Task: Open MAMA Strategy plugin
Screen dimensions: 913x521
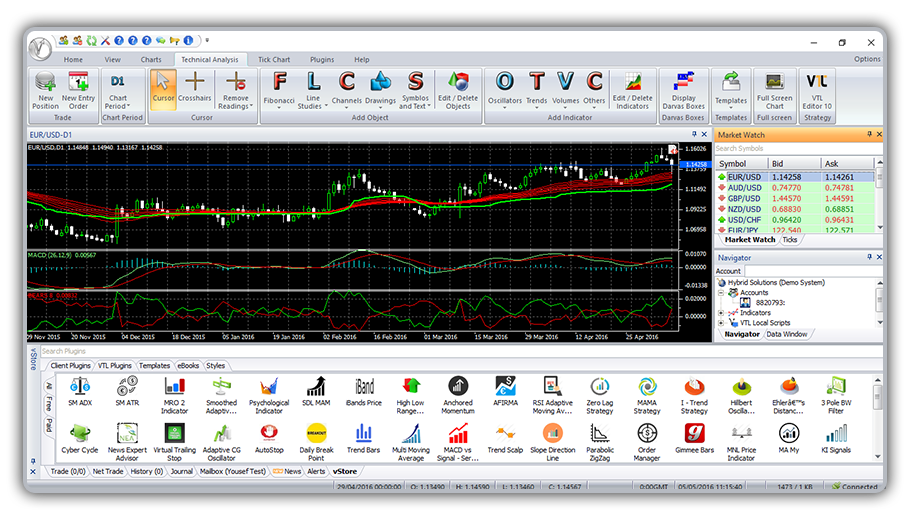Action: pyautogui.click(x=647, y=395)
